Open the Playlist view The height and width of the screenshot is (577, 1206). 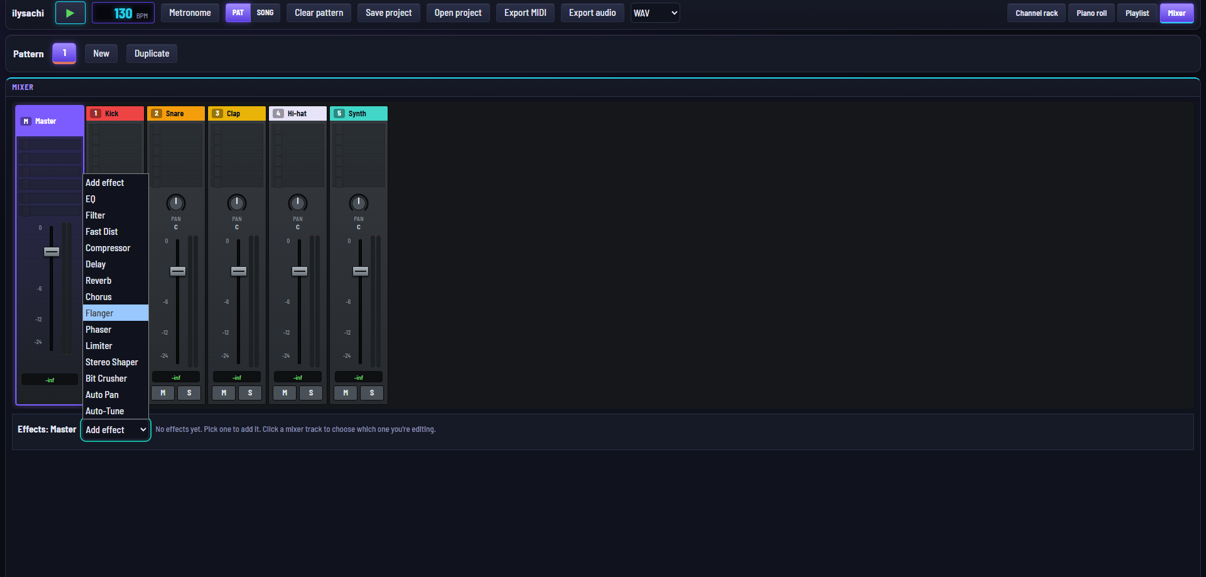1137,13
